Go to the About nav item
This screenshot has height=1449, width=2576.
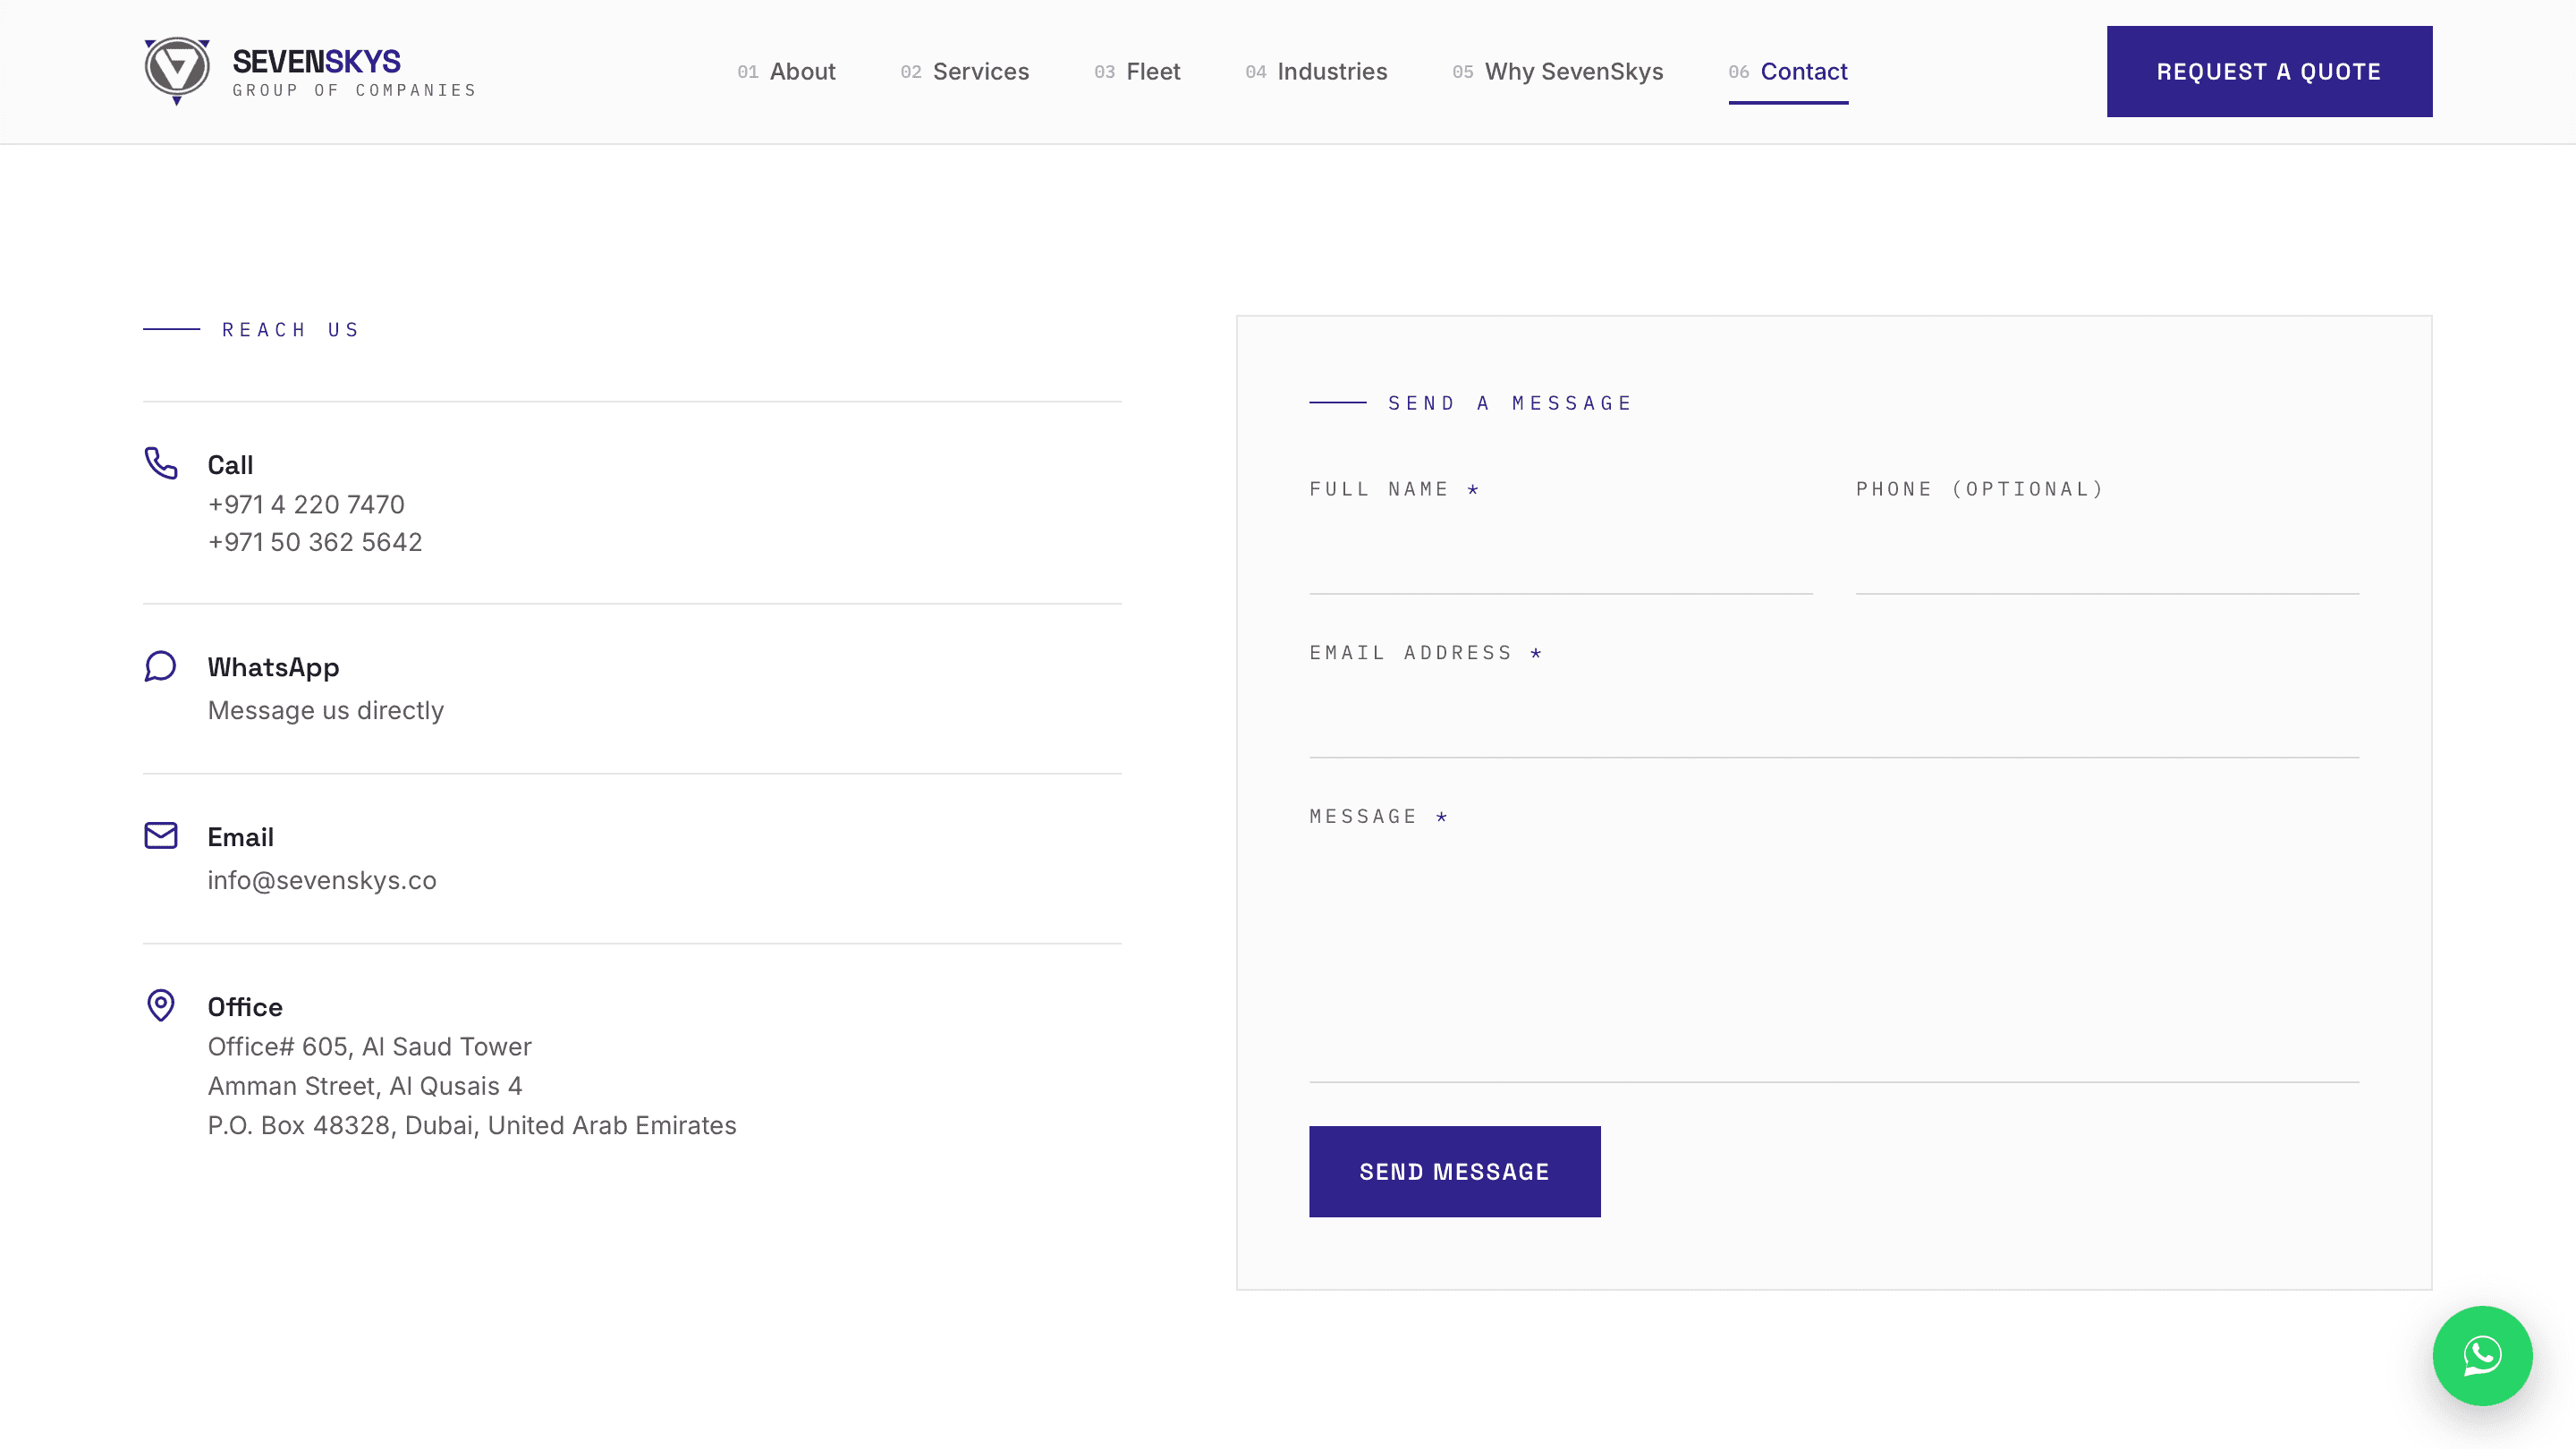click(786, 72)
